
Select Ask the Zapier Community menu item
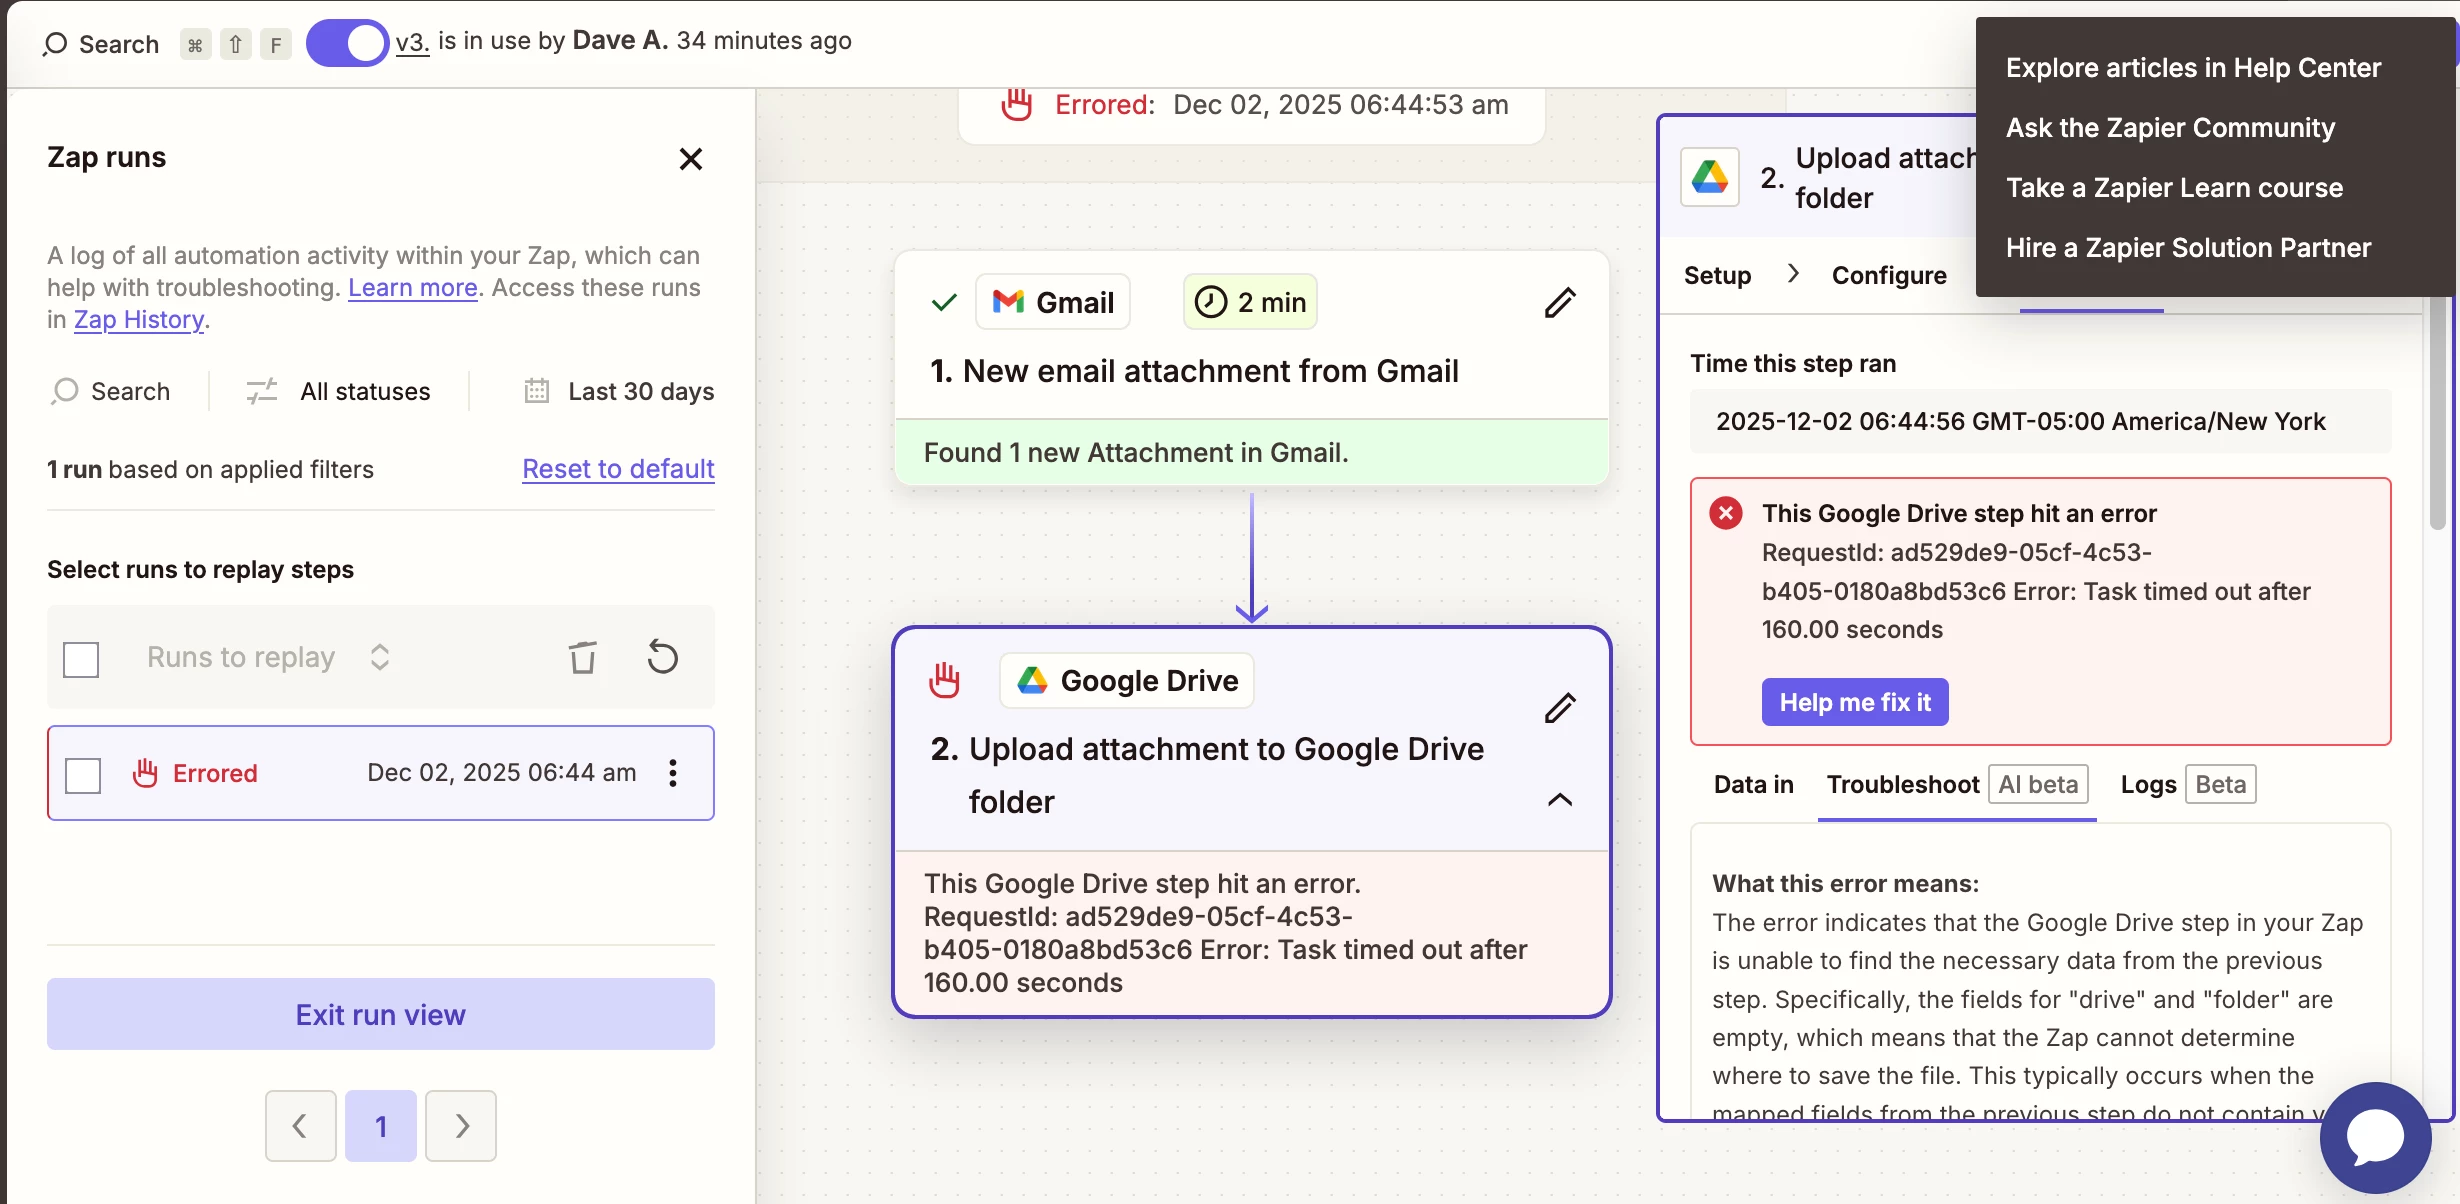2170,128
